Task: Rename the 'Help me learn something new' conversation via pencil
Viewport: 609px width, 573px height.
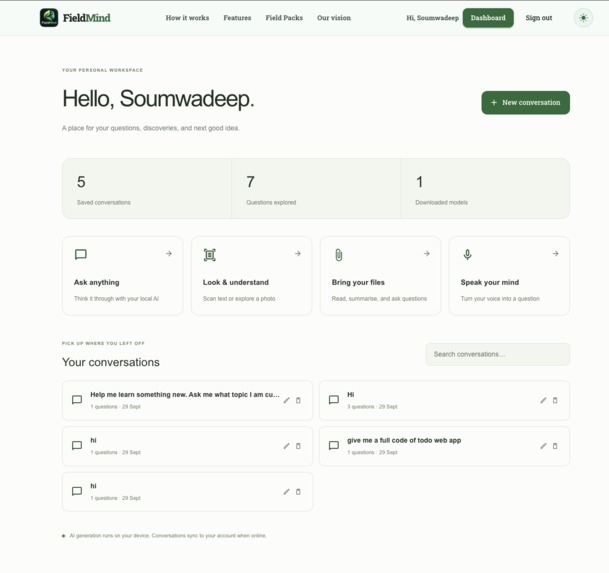Action: click(287, 400)
